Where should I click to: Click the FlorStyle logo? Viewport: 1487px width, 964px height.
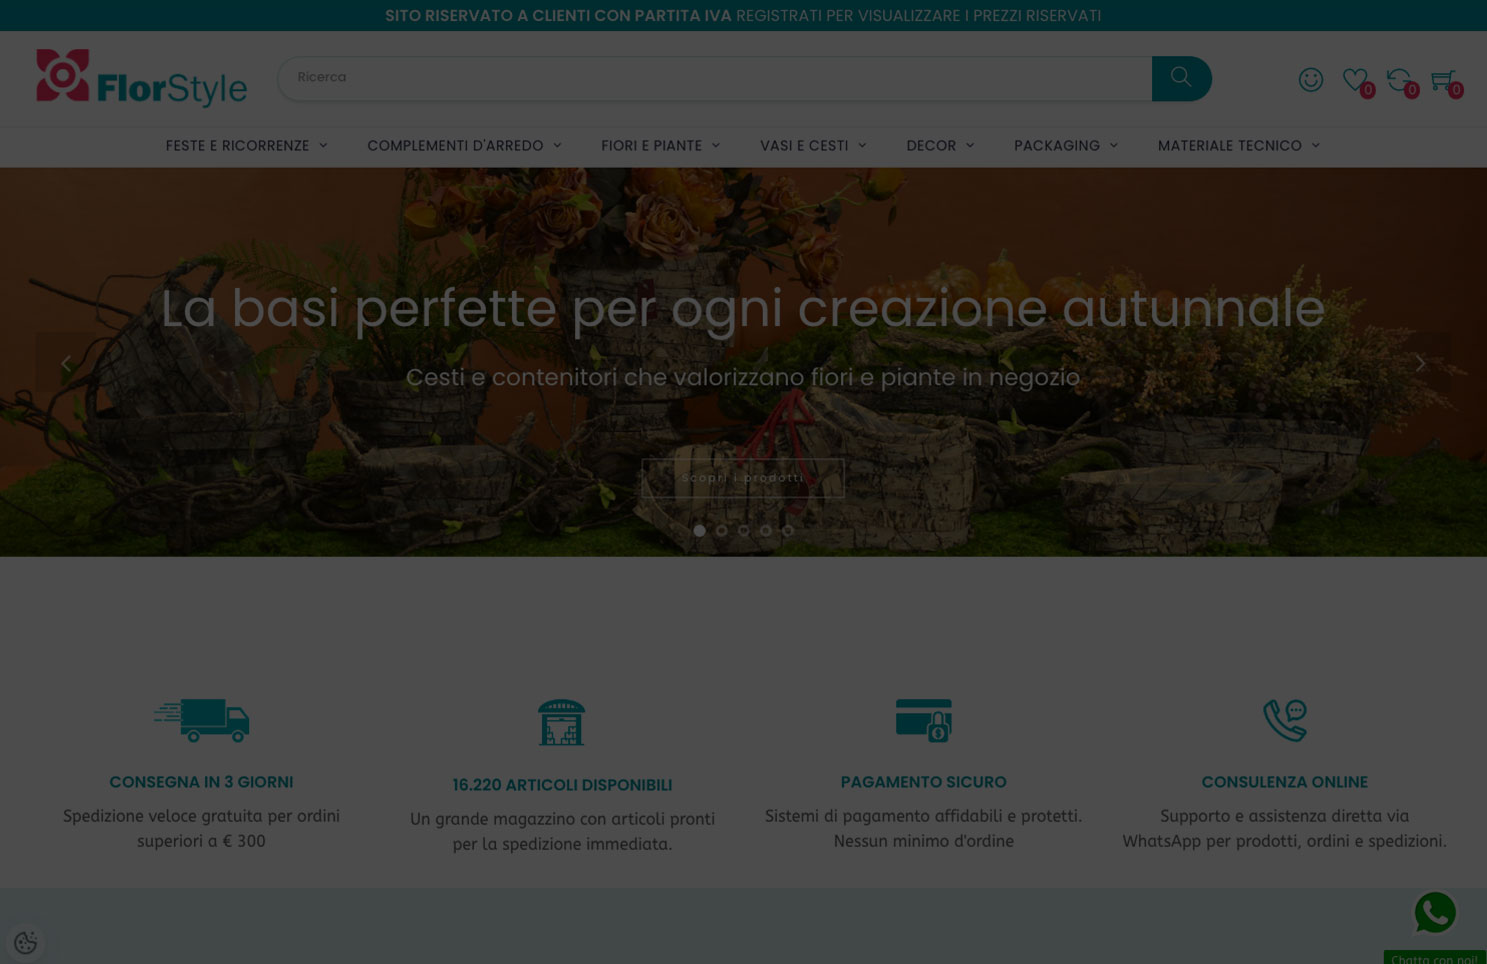point(141,78)
